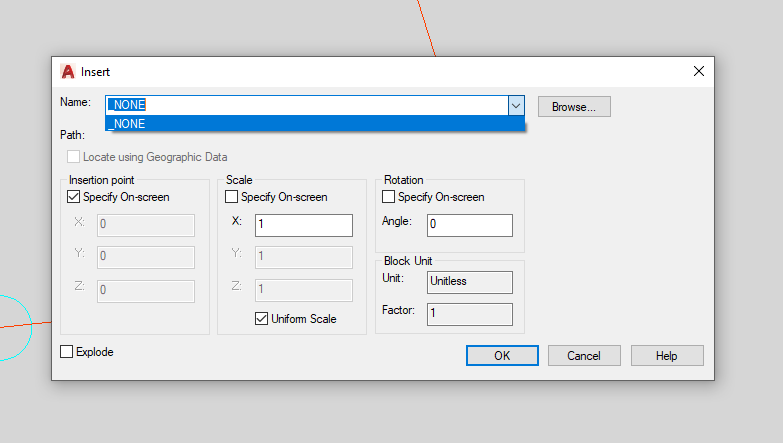
Task: Close the Insert dialog window
Action: [x=698, y=72]
